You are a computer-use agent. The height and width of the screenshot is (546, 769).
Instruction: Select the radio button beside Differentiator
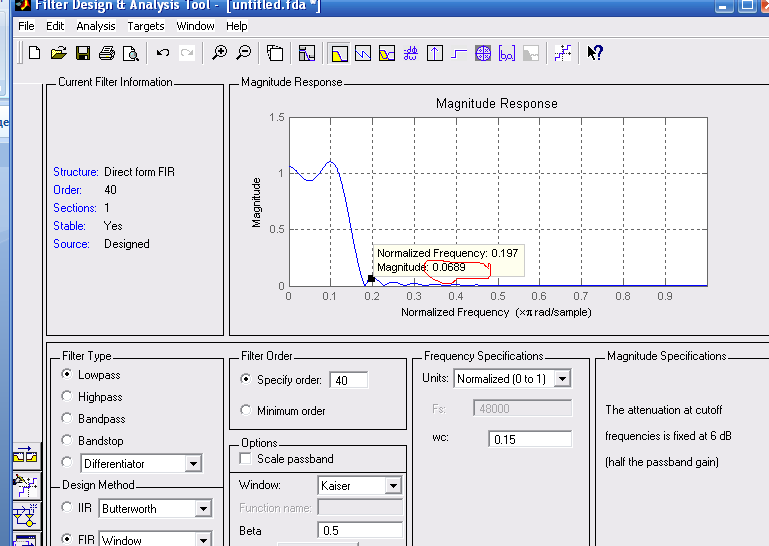67,462
